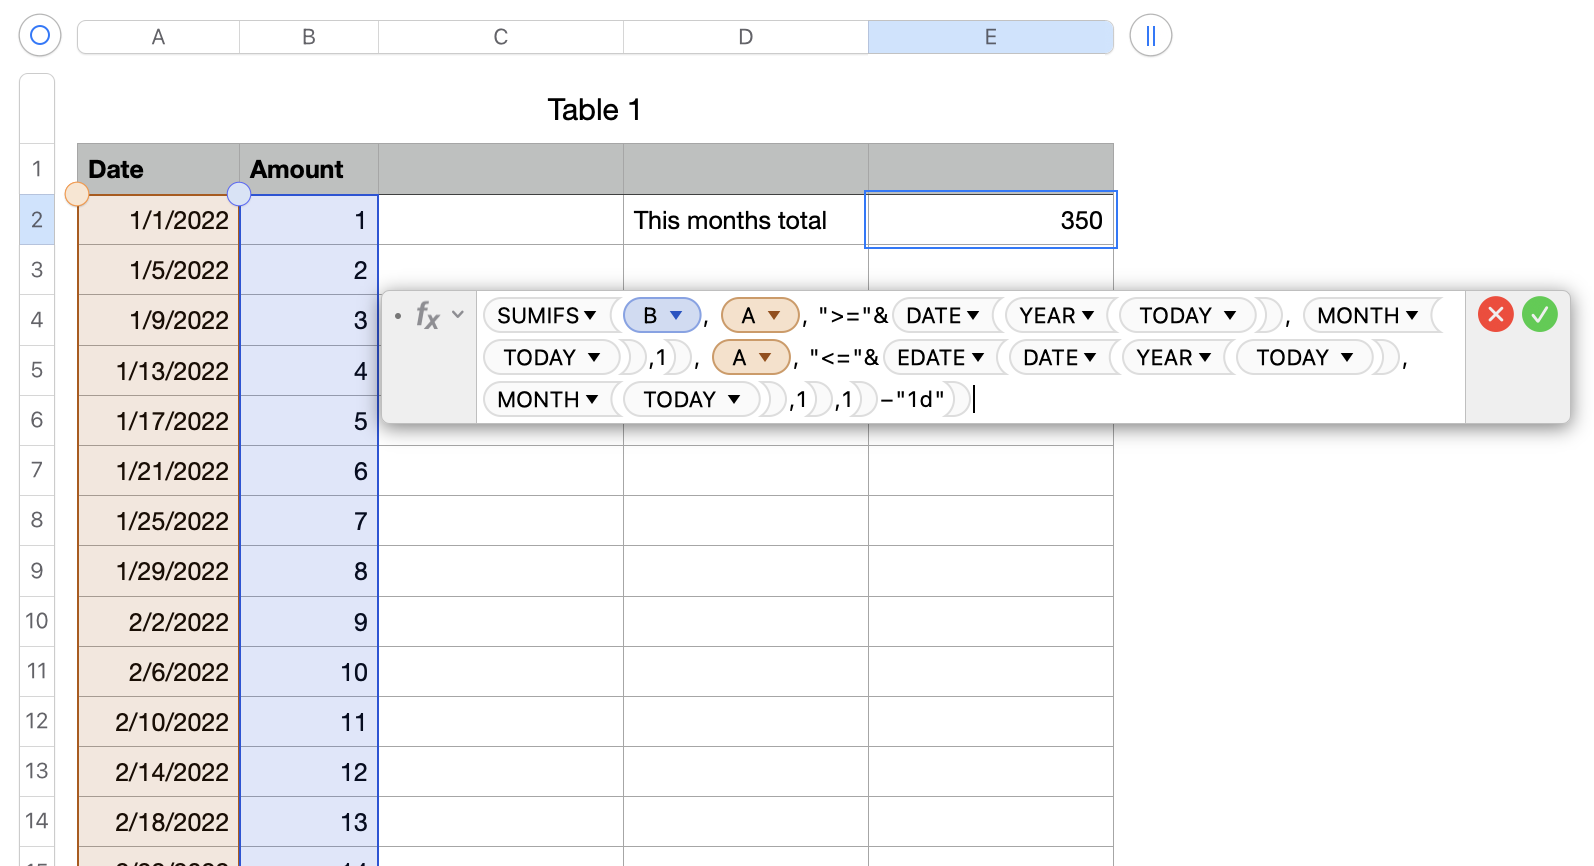Click the "This months total" cell
Viewport: 1594px width, 866px height.
coord(745,220)
